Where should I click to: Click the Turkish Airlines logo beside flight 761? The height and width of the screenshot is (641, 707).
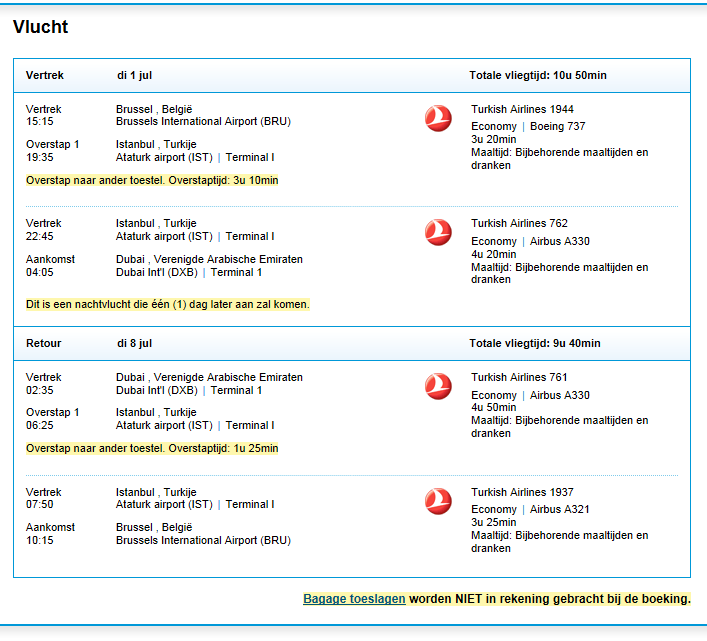point(438,386)
